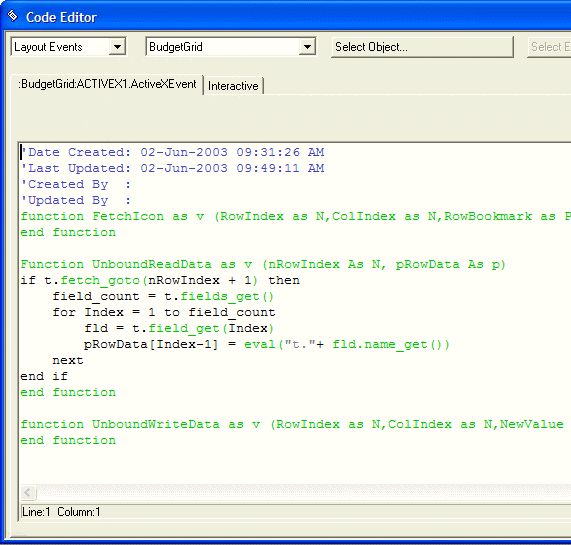The width and height of the screenshot is (571, 545).
Task: Expand the BudgetGrid dropdown arrow
Action: [x=307, y=47]
